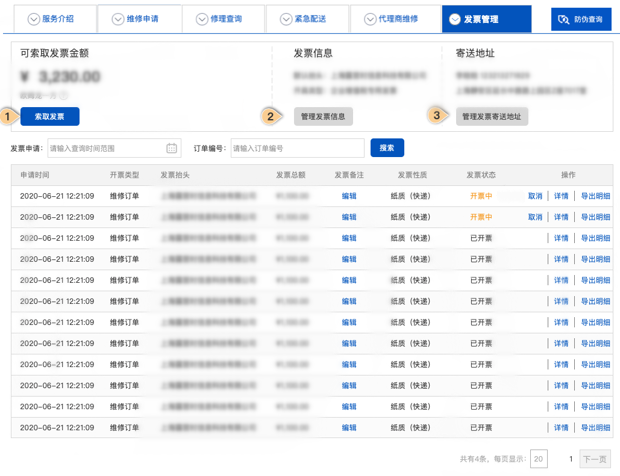The width and height of the screenshot is (620, 476).
Task: Click the chevron icon on 代理商维修 tab
Action: pyautogui.click(x=371, y=19)
